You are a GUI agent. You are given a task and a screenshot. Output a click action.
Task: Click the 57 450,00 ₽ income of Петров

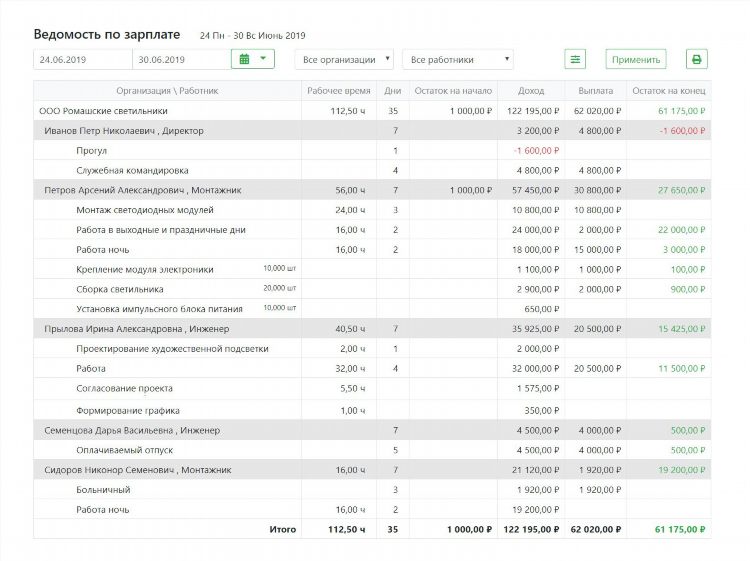point(535,190)
